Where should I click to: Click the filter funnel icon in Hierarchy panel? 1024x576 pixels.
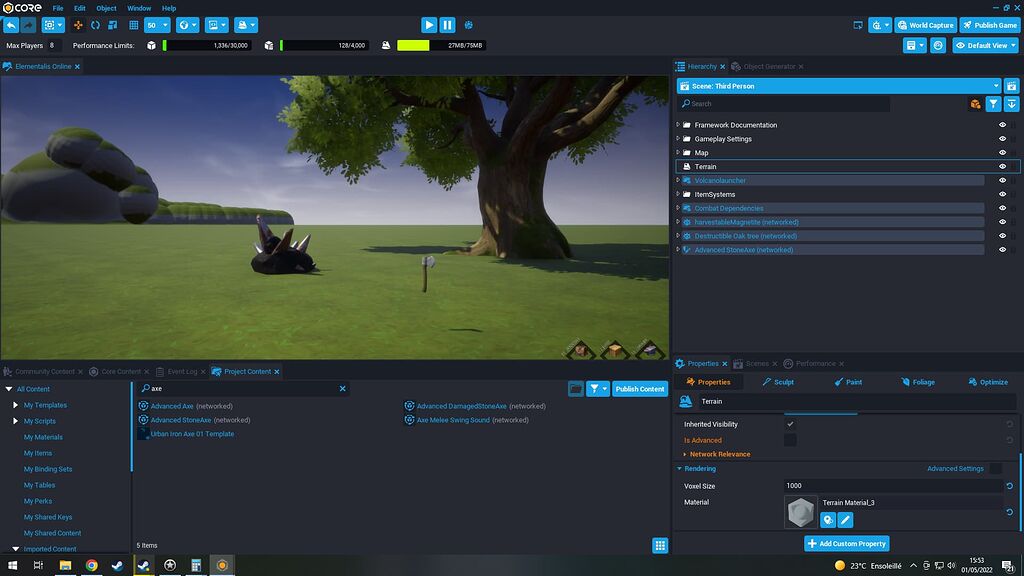pyautogui.click(x=993, y=104)
